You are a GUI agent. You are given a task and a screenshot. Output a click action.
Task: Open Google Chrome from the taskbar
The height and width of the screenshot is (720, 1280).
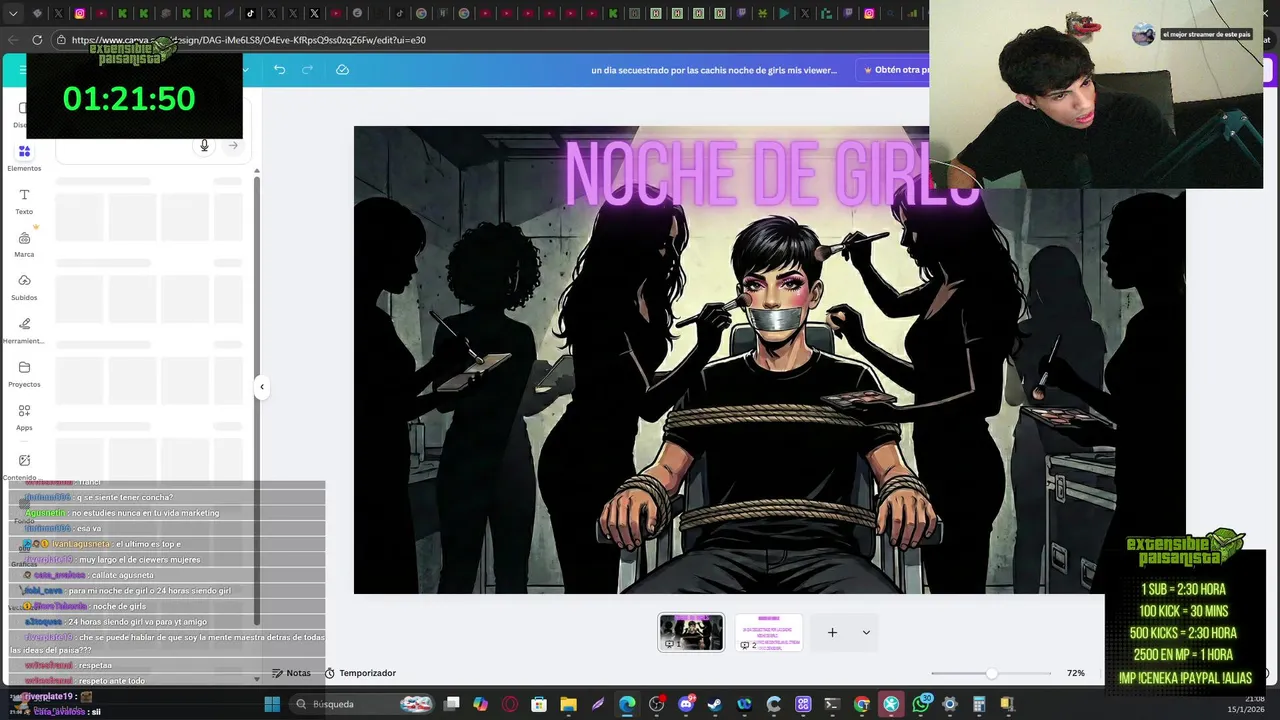[861, 704]
